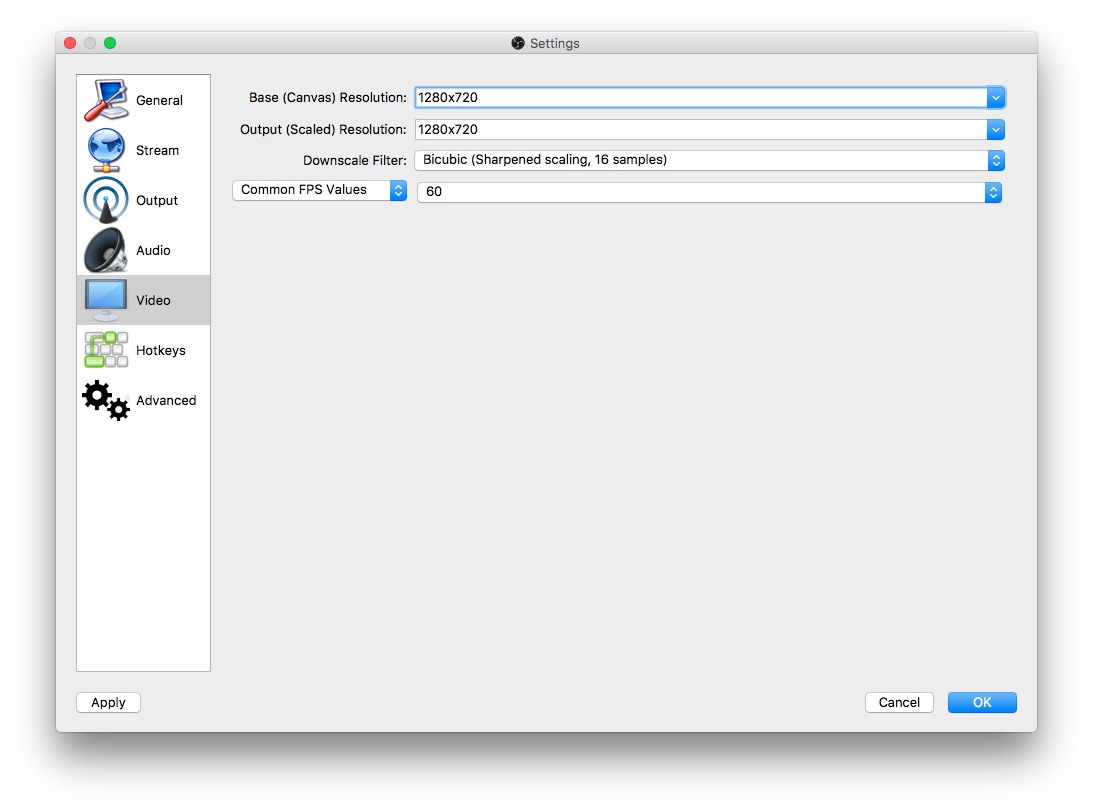Open the Downscale Filter dropdown
The width and height of the screenshot is (1093, 812).
(x=709, y=160)
